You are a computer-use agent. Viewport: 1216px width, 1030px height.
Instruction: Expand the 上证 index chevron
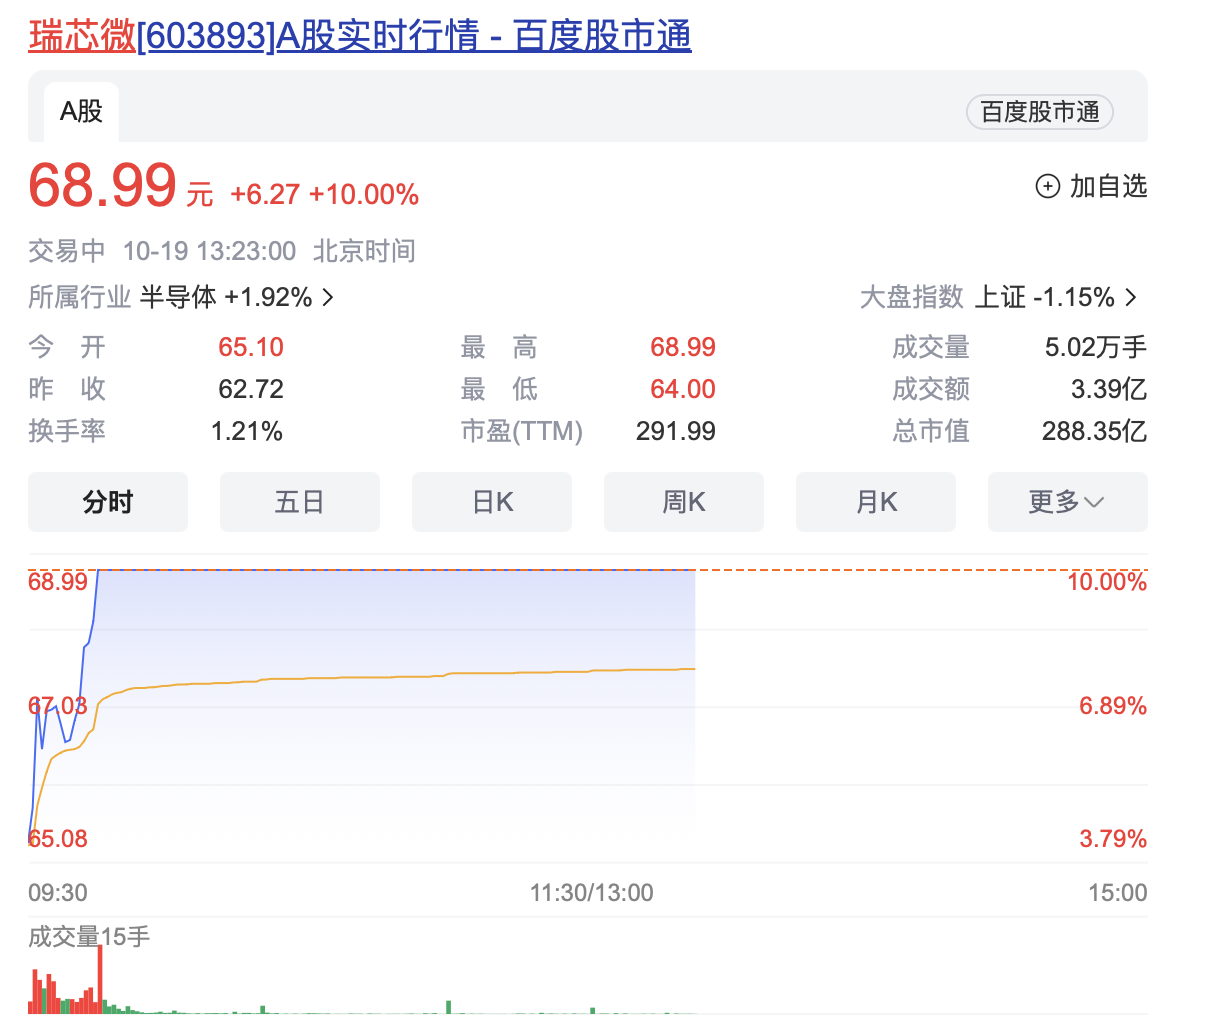click(x=1131, y=298)
